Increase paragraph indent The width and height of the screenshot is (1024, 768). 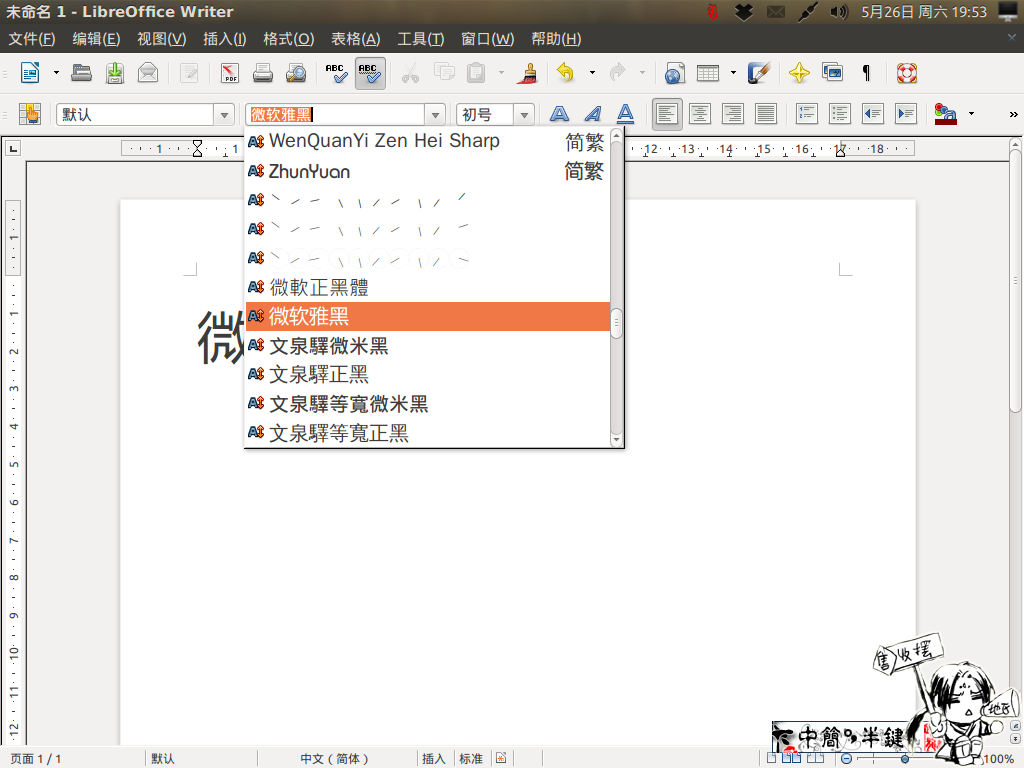click(906, 114)
